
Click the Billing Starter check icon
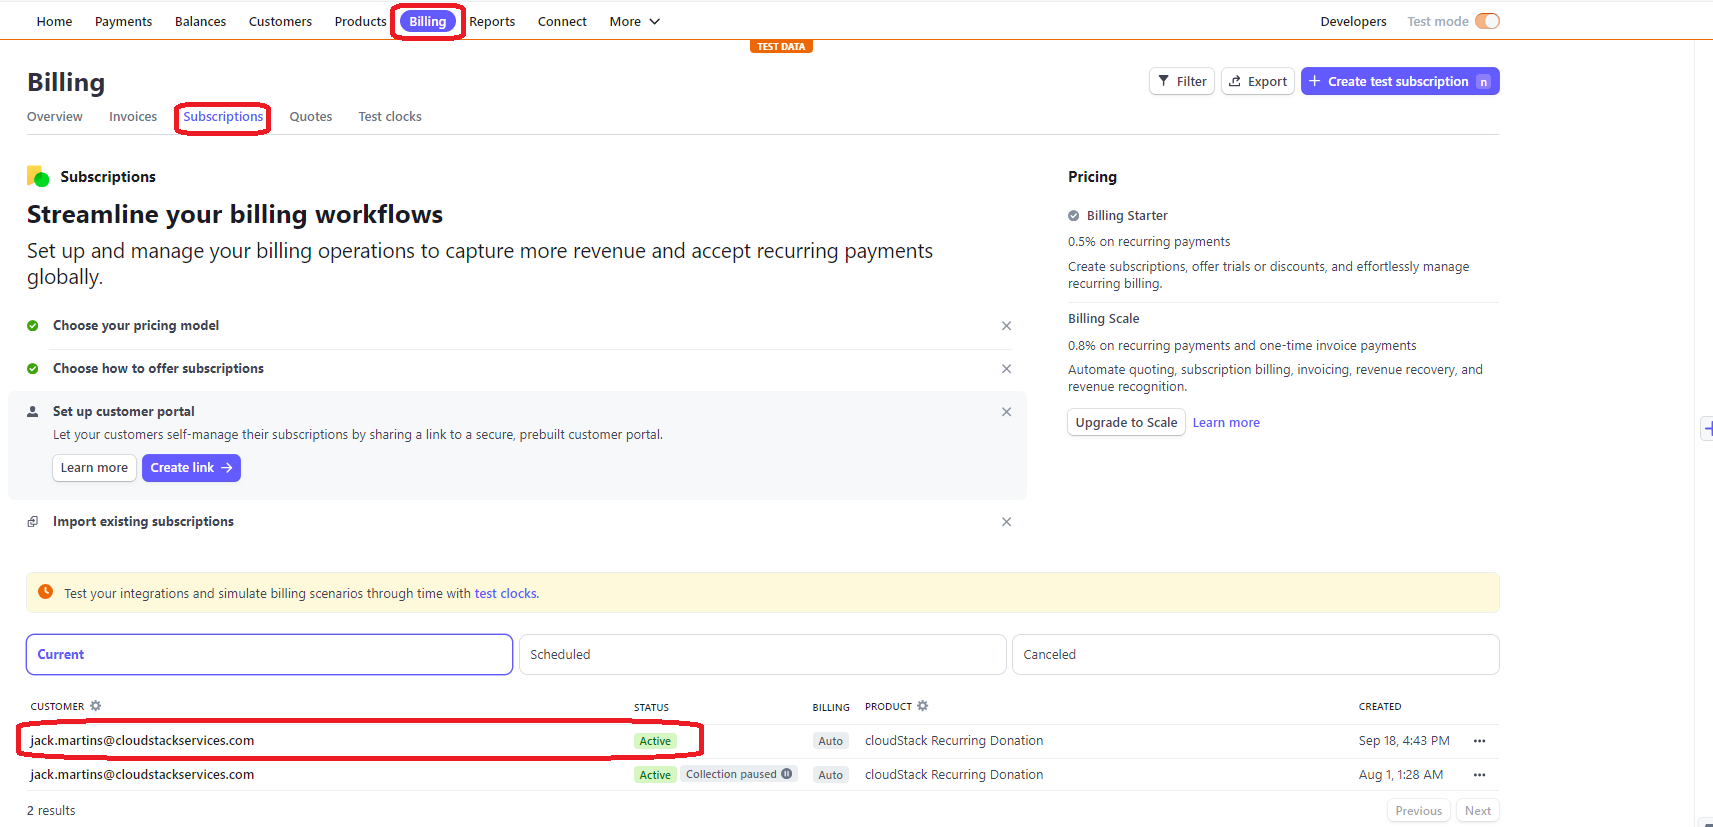click(x=1074, y=216)
